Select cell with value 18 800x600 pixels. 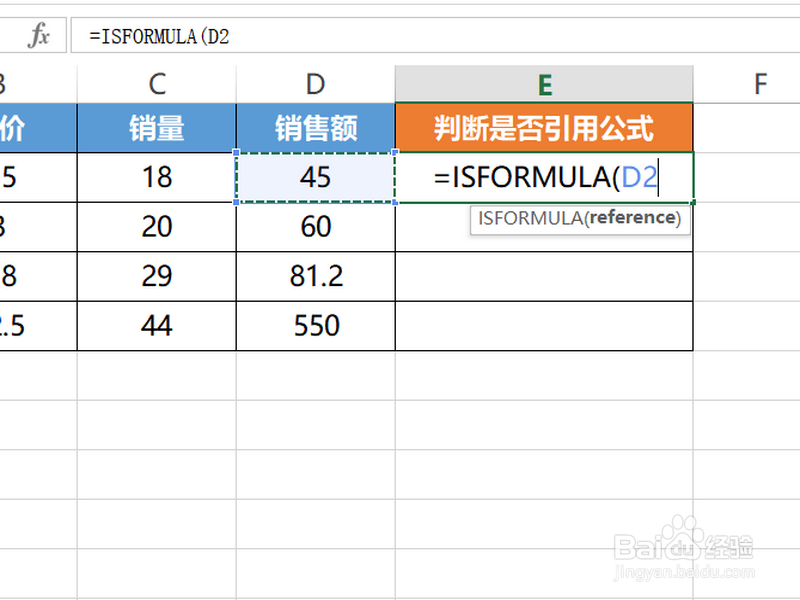click(157, 177)
